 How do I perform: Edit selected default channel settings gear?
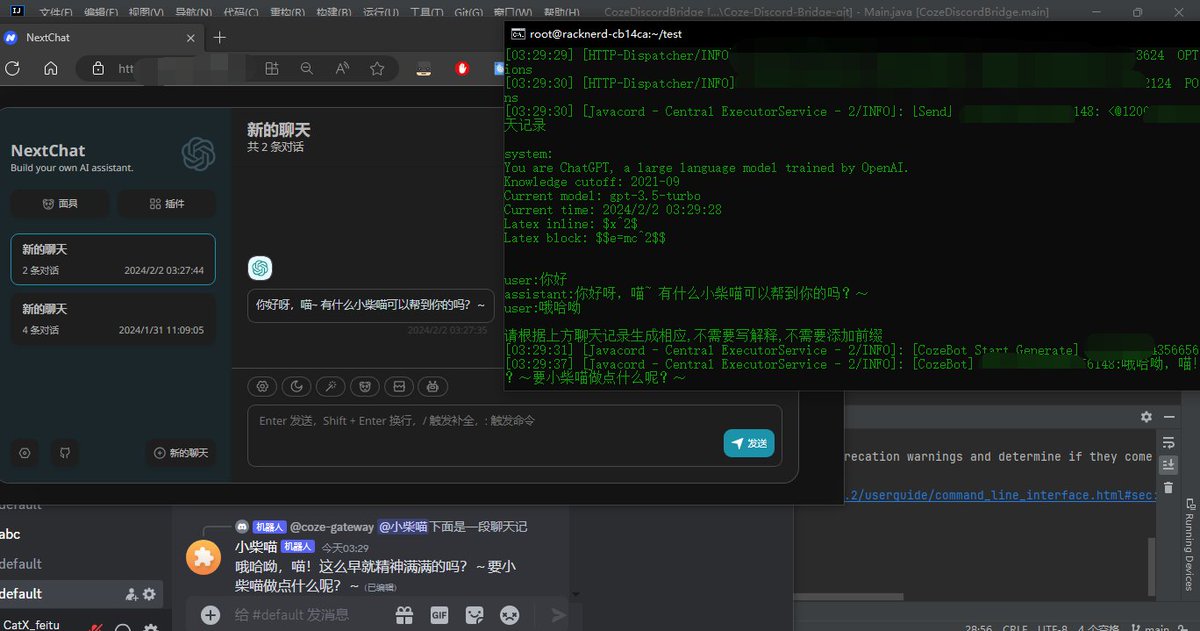click(x=149, y=594)
